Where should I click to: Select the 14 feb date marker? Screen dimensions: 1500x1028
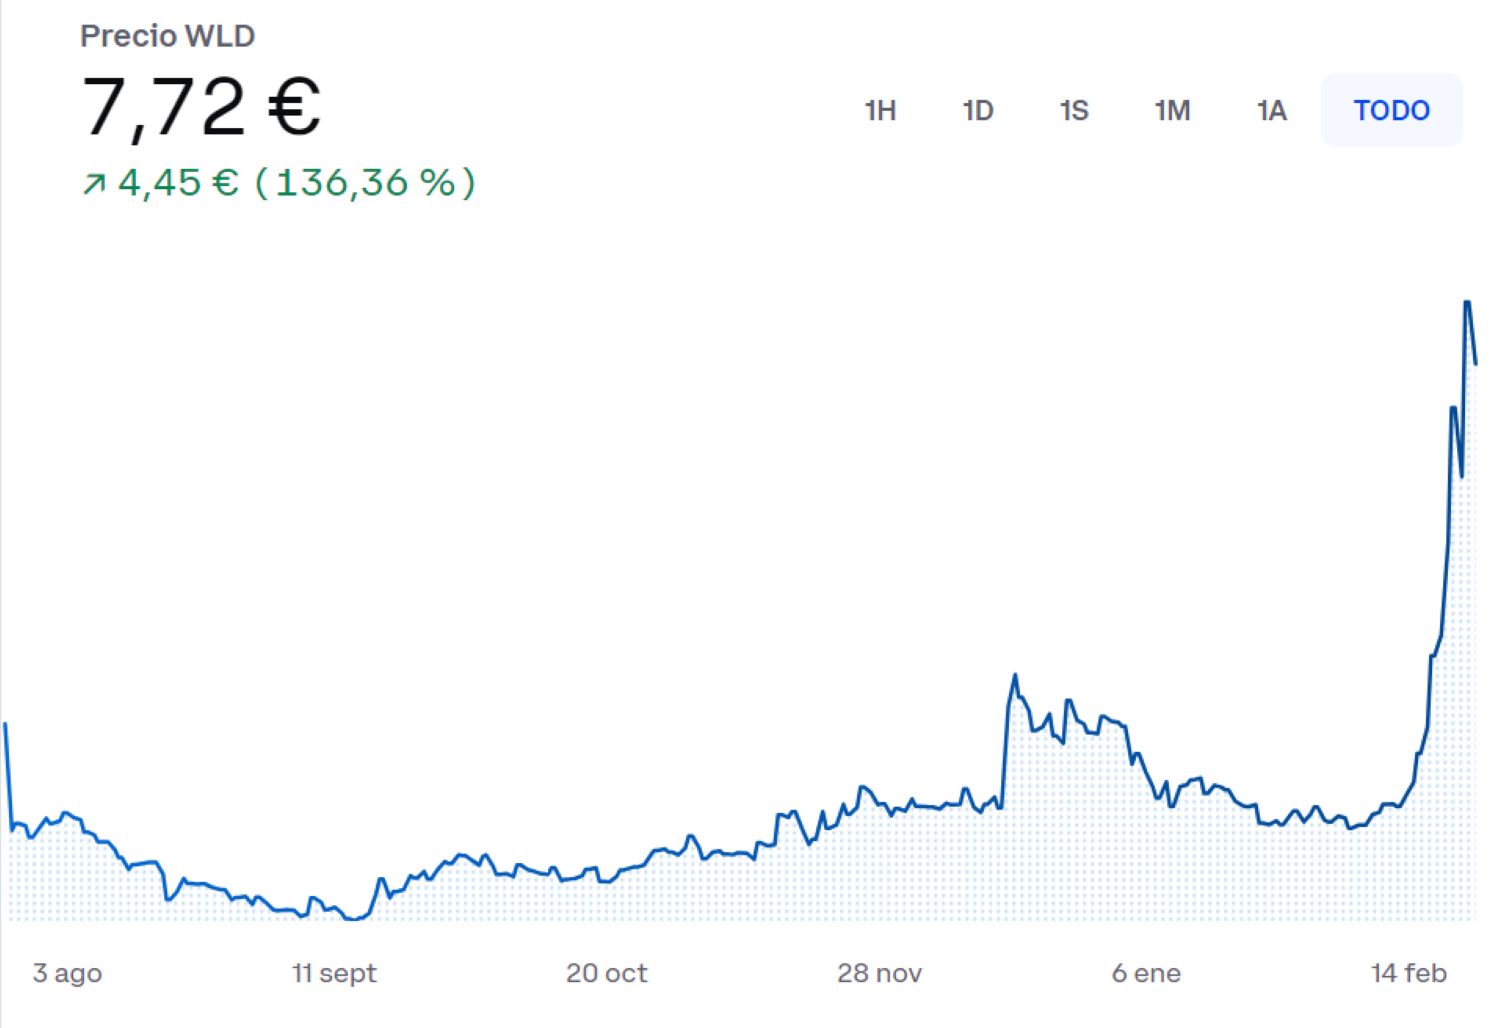click(1408, 973)
